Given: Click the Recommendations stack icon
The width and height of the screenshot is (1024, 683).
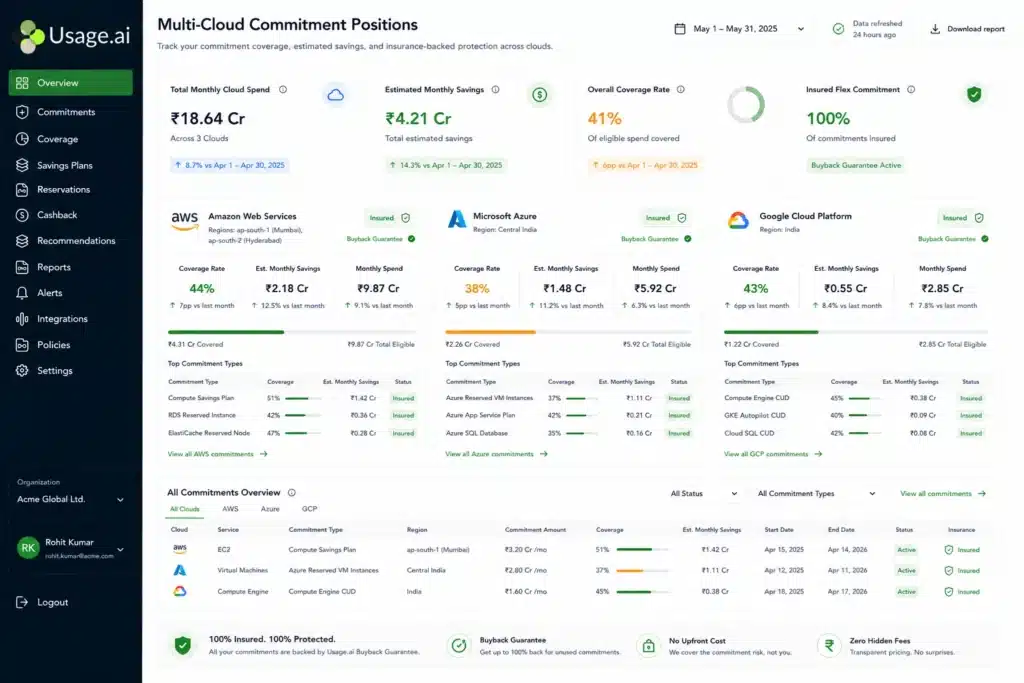Looking at the screenshot, I should (x=22, y=241).
